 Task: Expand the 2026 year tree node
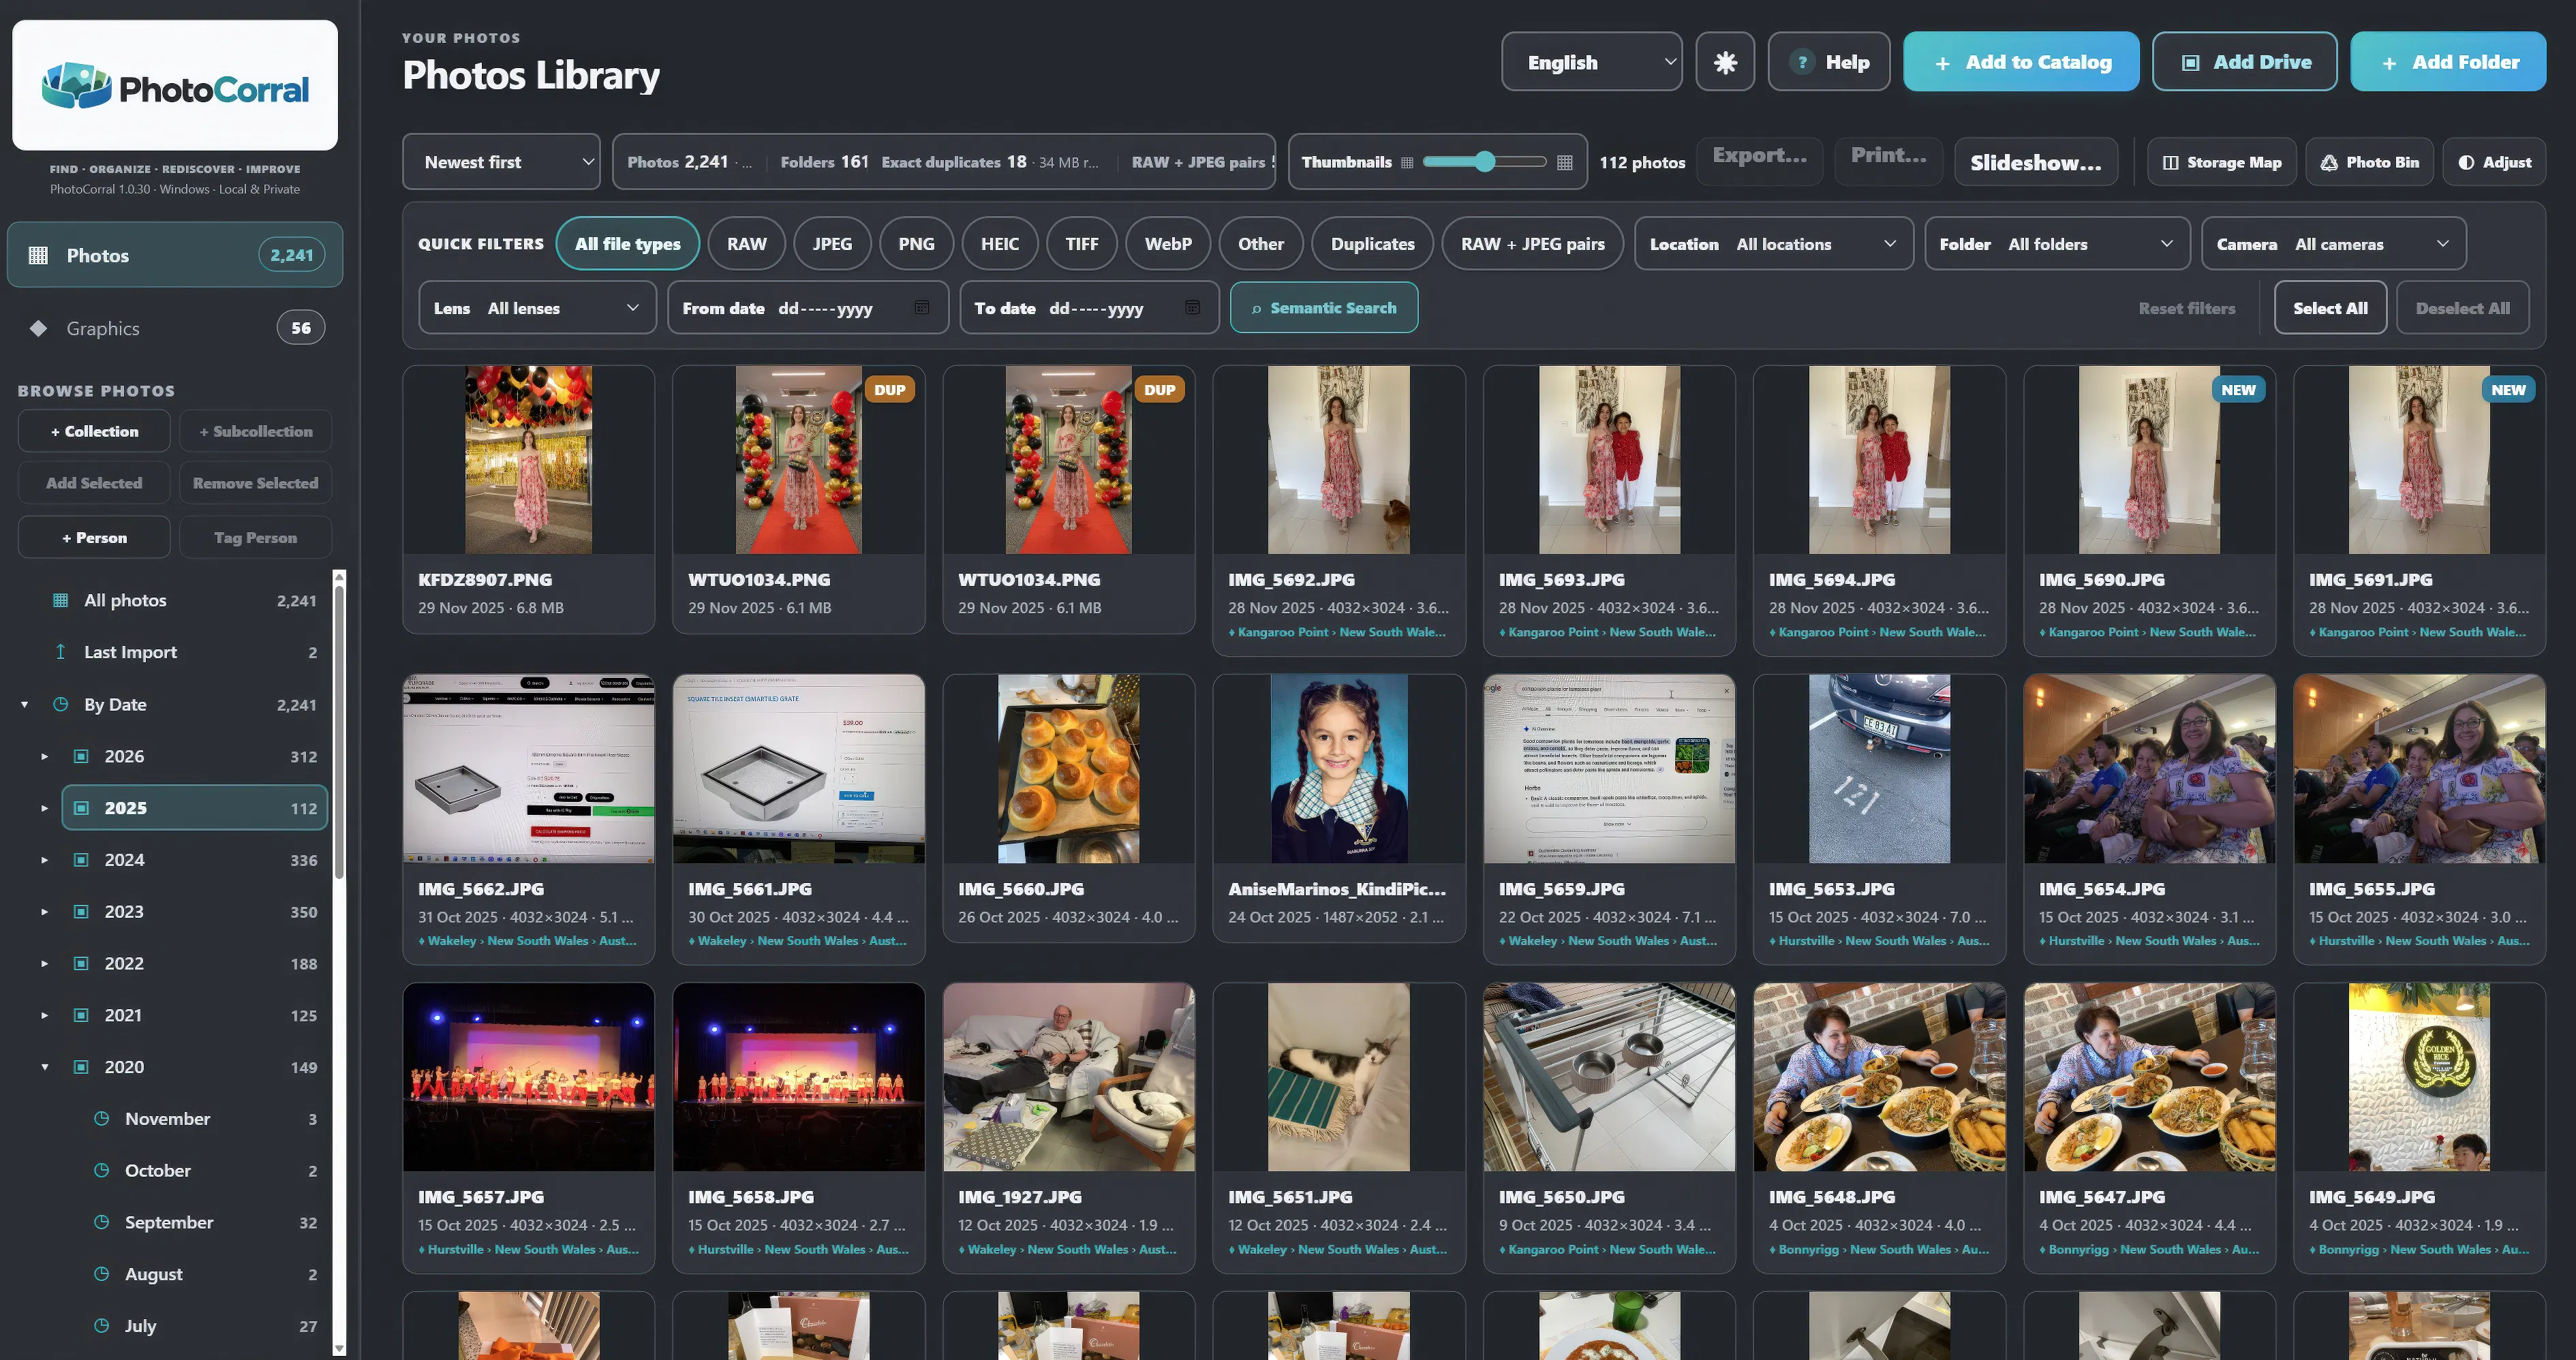point(44,756)
